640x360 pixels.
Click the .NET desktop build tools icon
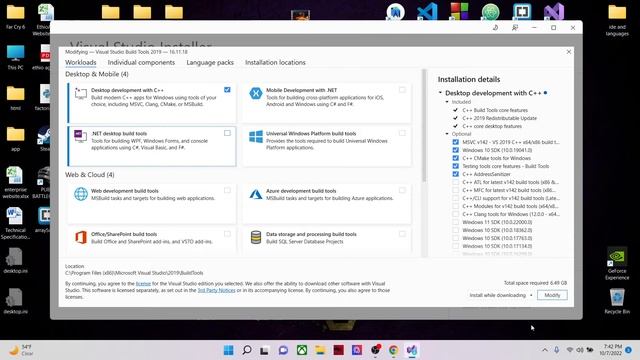point(80,136)
